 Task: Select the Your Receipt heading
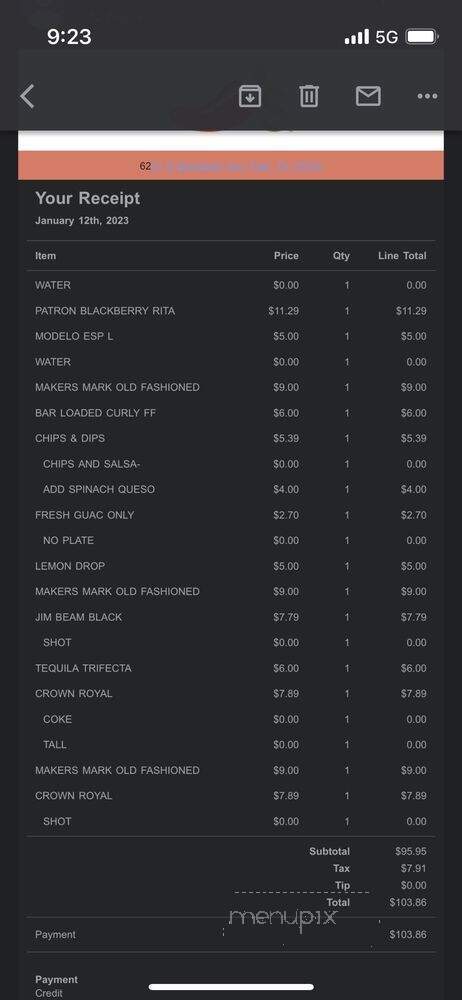pos(87,198)
